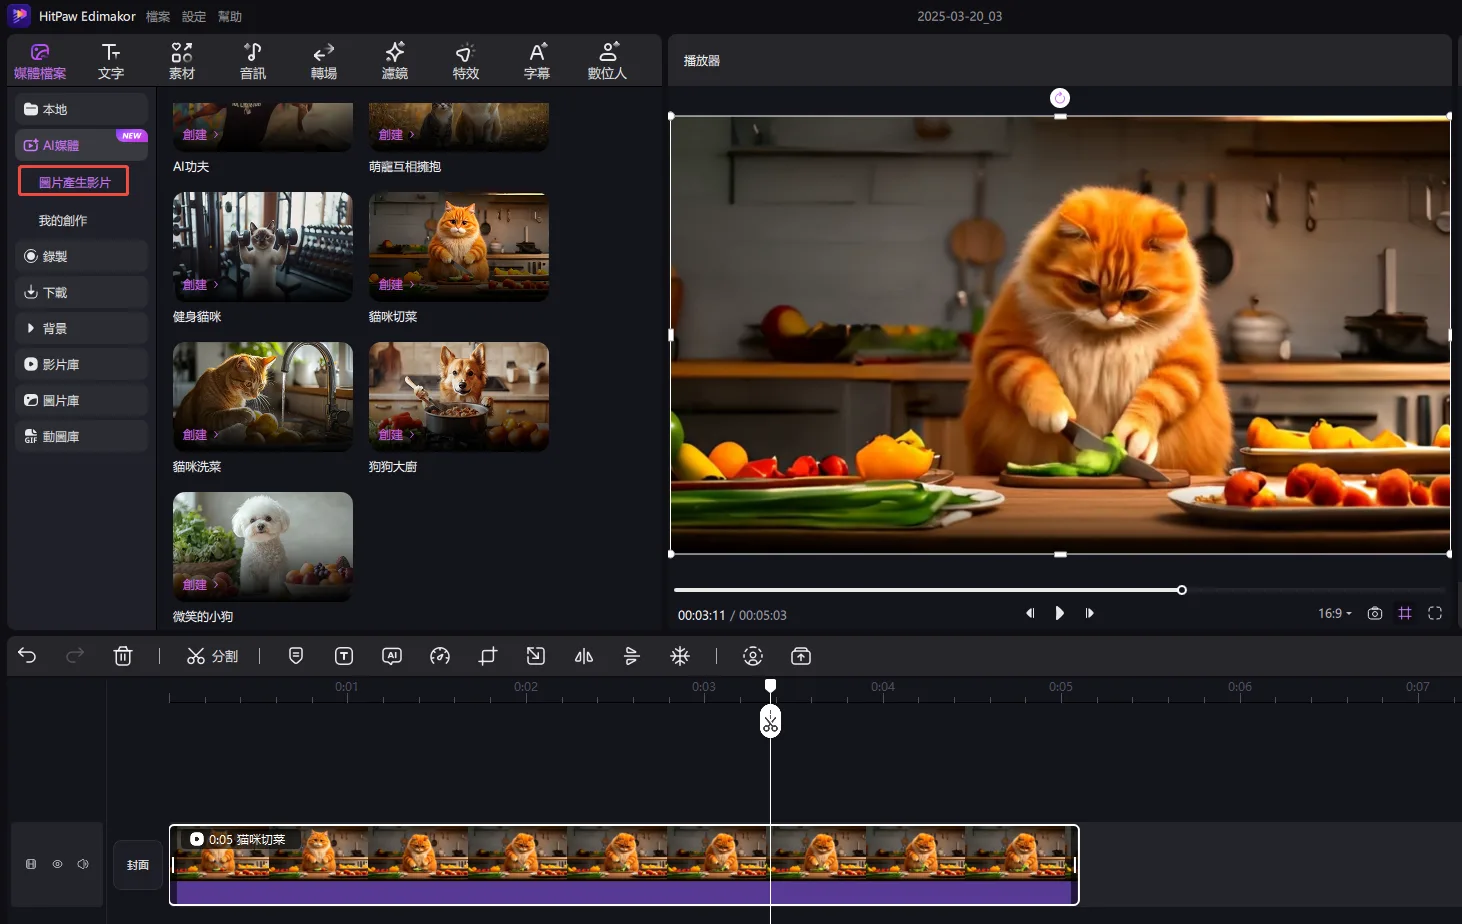Switch to the 轉場 tab
Viewport: 1462px width, 924px height.
(323, 60)
